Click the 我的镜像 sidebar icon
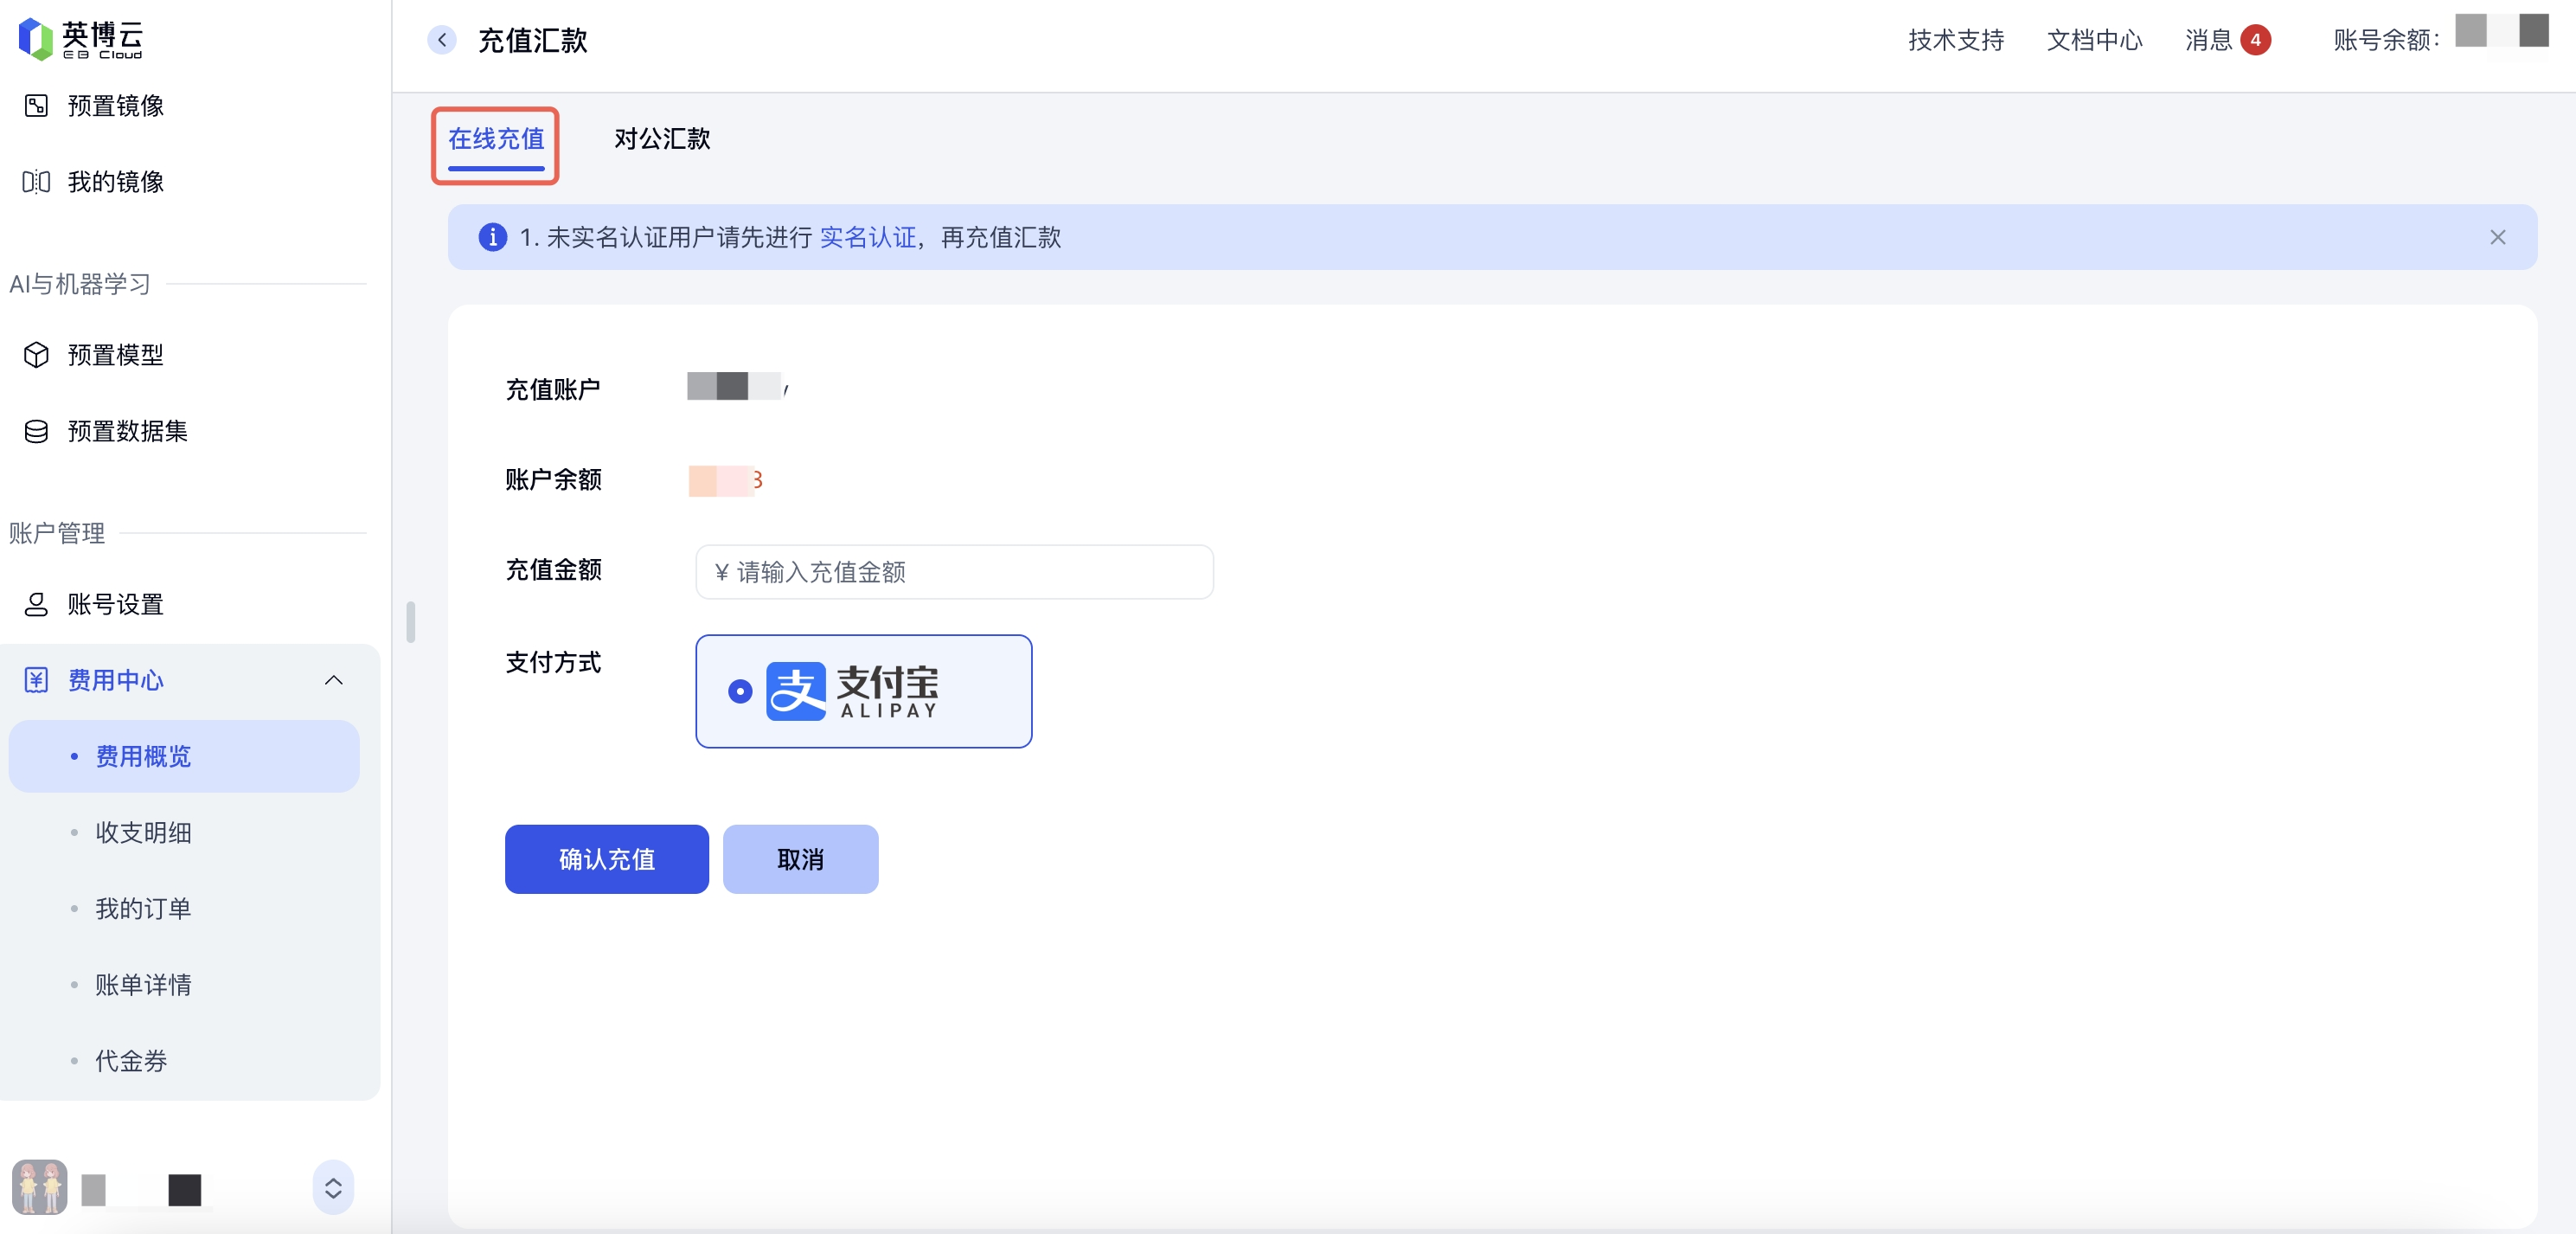Image resolution: width=2576 pixels, height=1234 pixels. click(x=36, y=182)
